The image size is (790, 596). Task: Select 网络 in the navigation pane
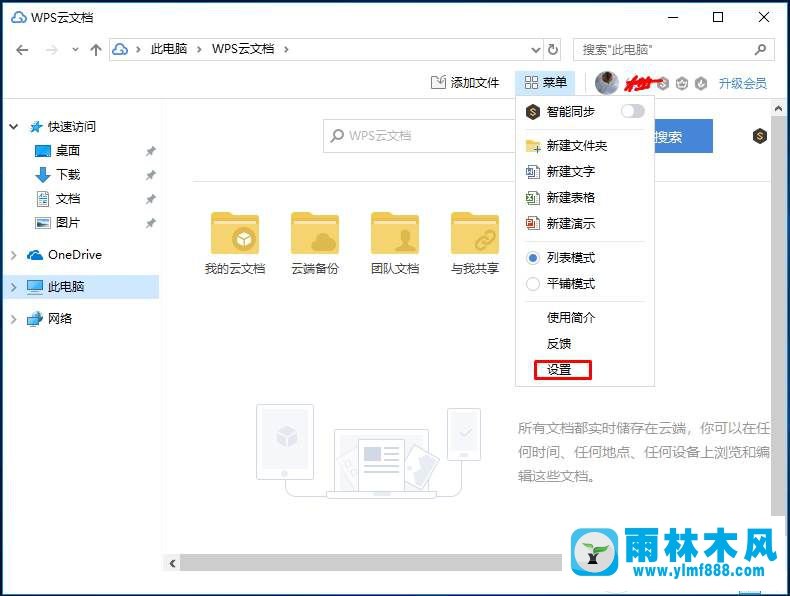click(x=59, y=318)
